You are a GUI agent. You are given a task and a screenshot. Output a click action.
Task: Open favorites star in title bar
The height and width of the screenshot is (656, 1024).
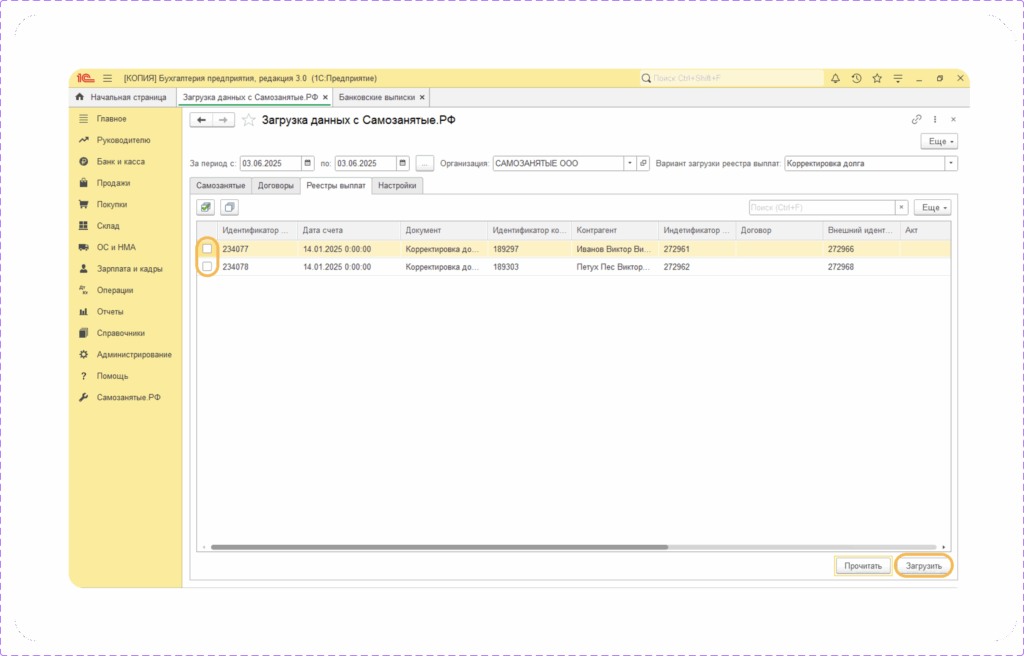(x=877, y=78)
